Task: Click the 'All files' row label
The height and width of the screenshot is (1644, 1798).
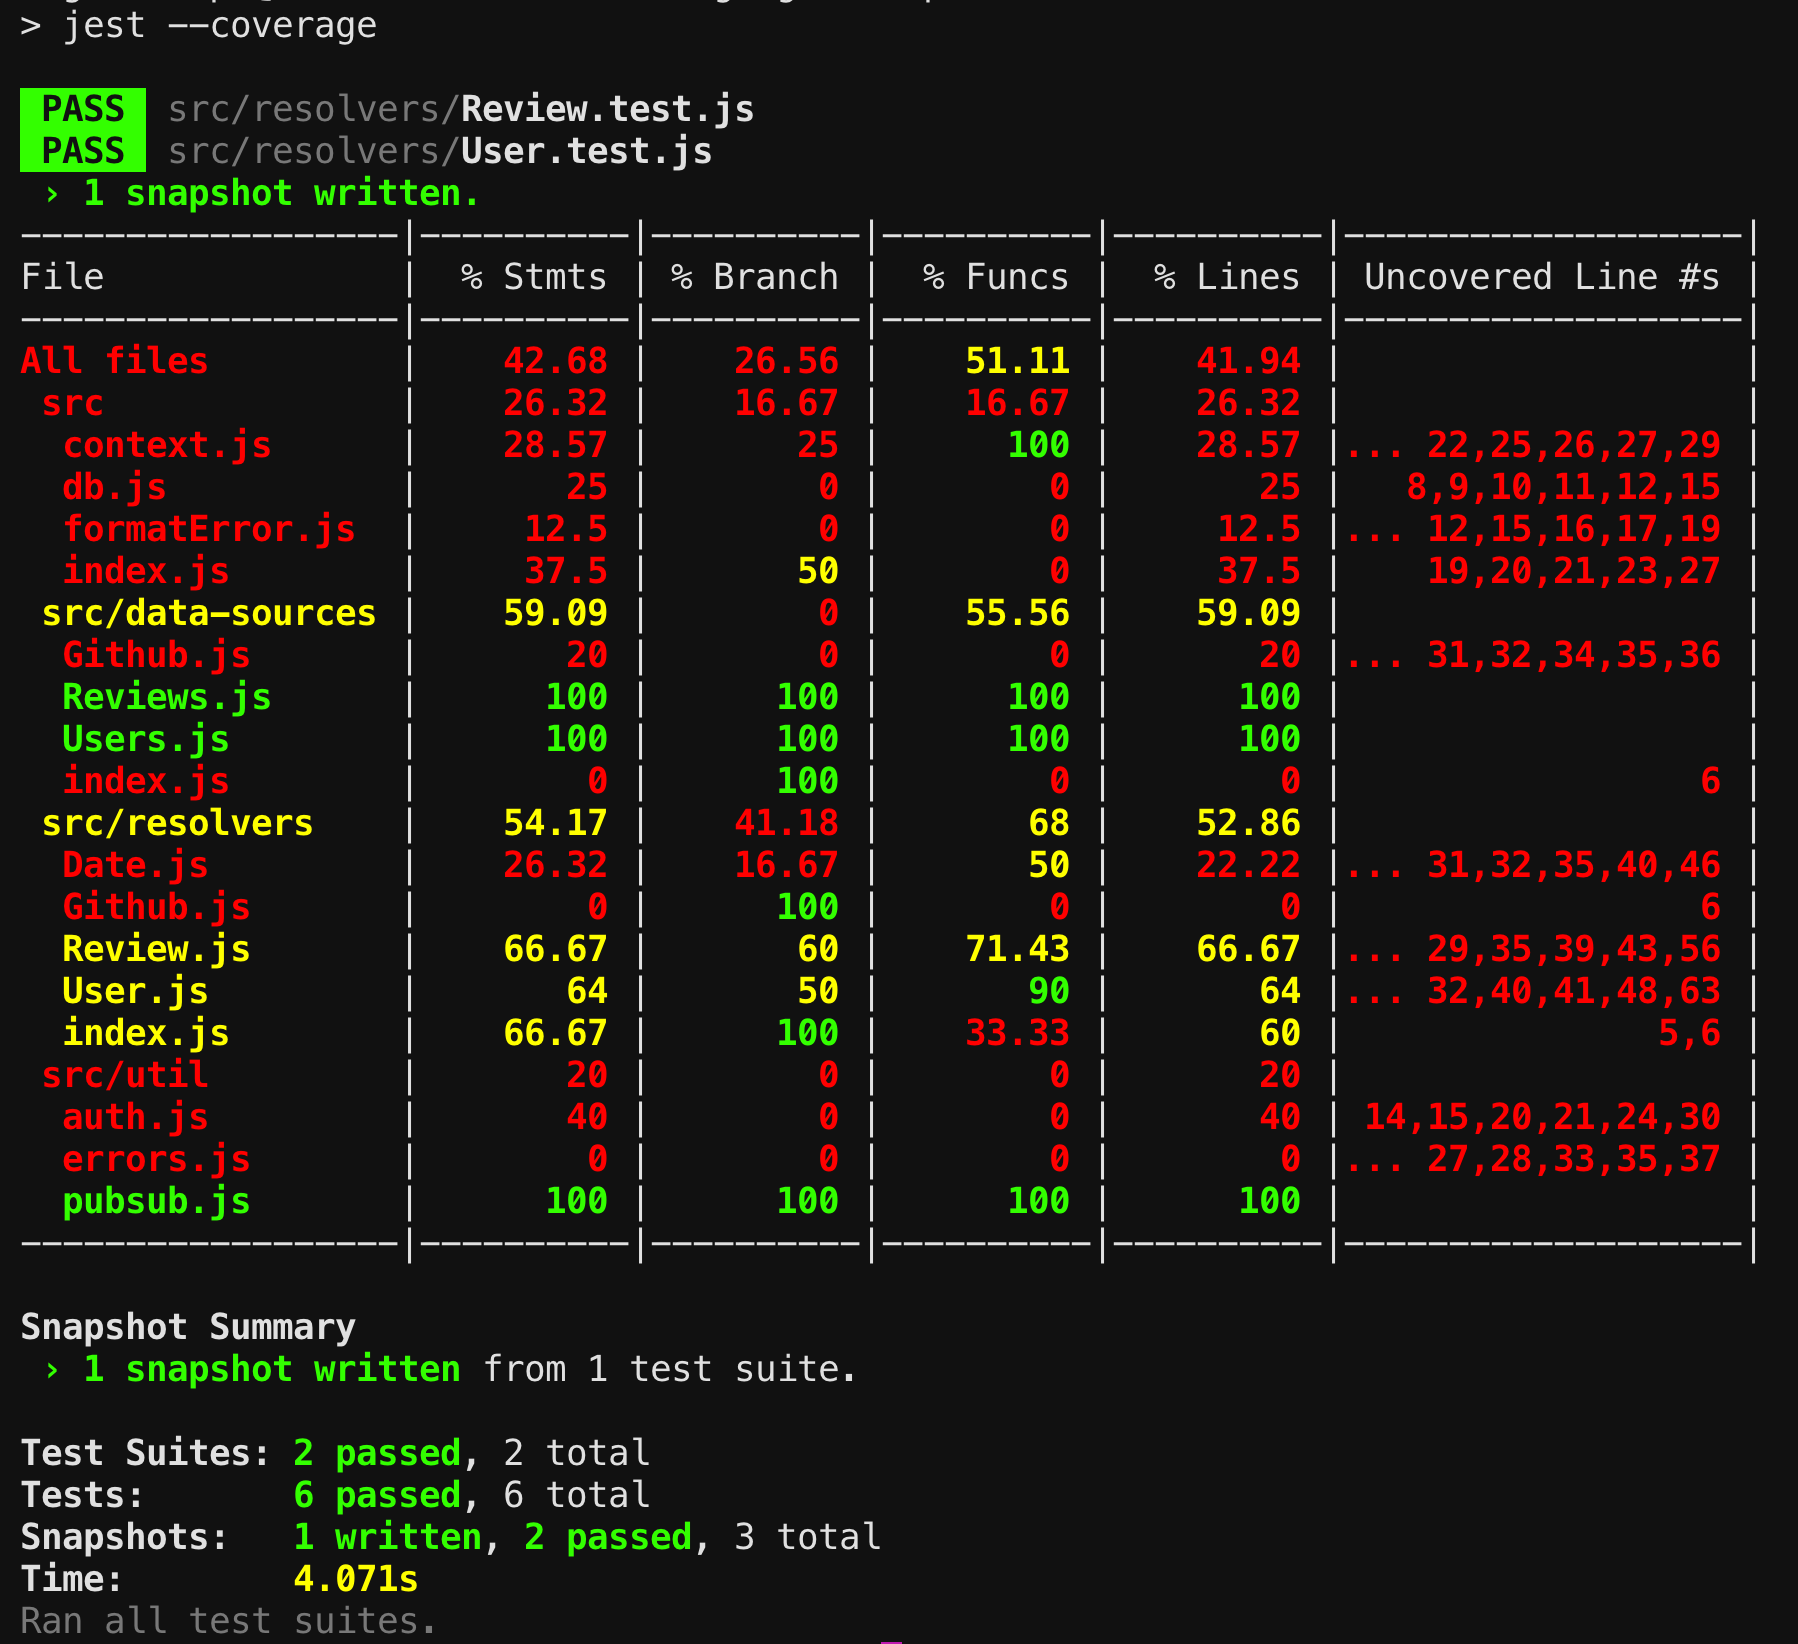Action: click(x=115, y=361)
